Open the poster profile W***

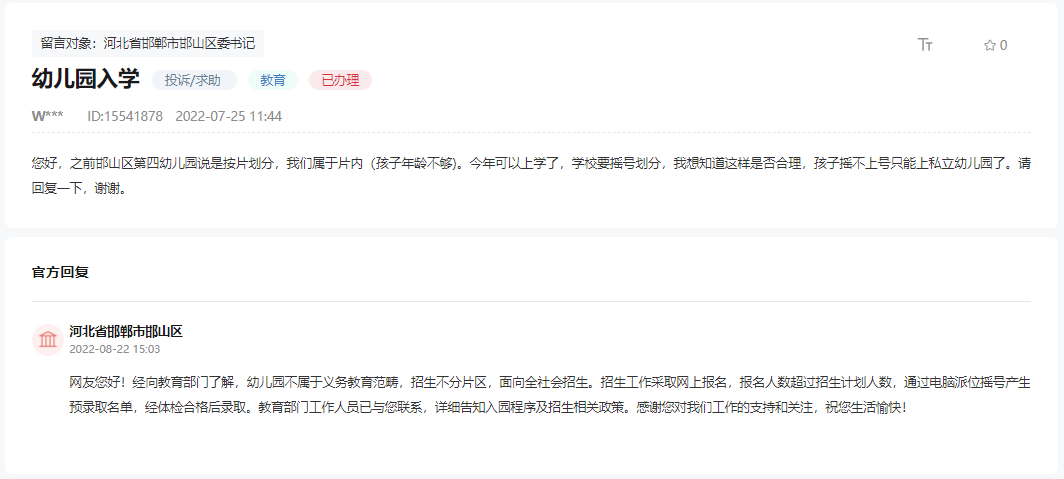click(x=48, y=116)
